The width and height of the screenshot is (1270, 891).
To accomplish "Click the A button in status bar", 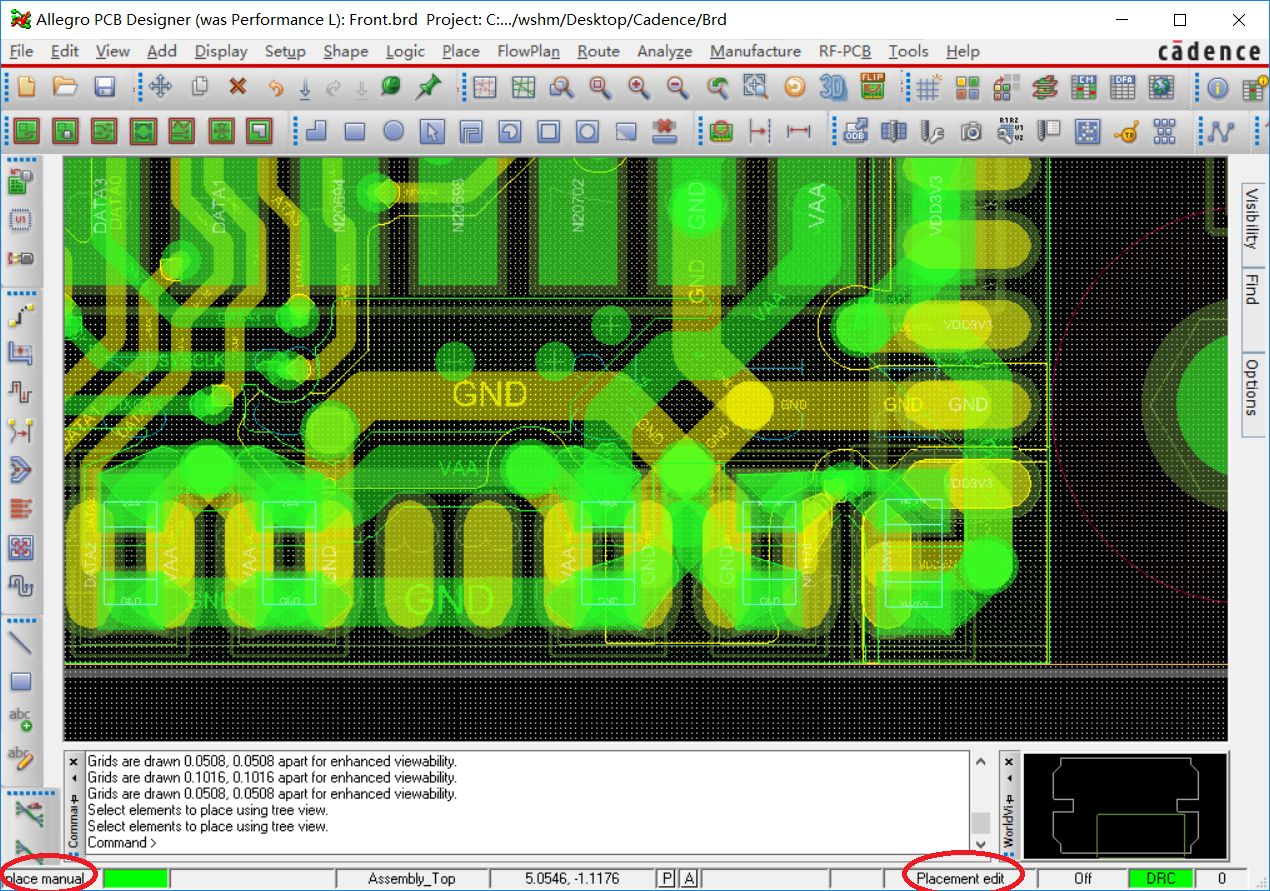I will point(689,878).
